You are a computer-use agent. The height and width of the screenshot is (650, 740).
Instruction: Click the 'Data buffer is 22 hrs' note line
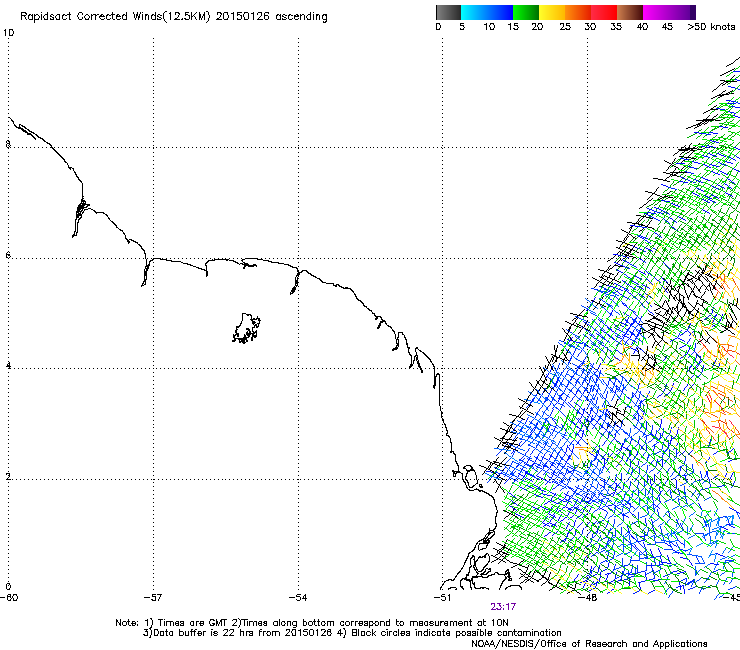click(352, 633)
